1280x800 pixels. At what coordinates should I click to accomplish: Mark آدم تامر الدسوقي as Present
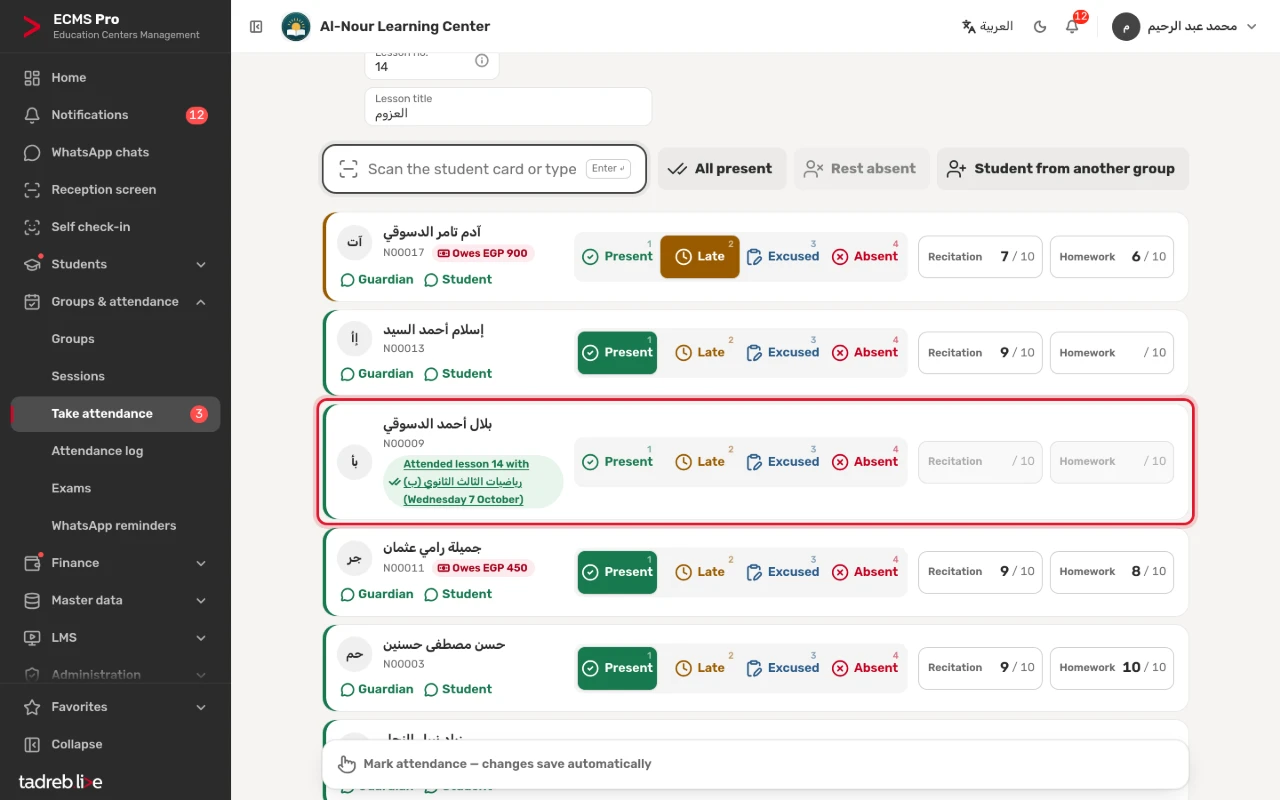[617, 257]
